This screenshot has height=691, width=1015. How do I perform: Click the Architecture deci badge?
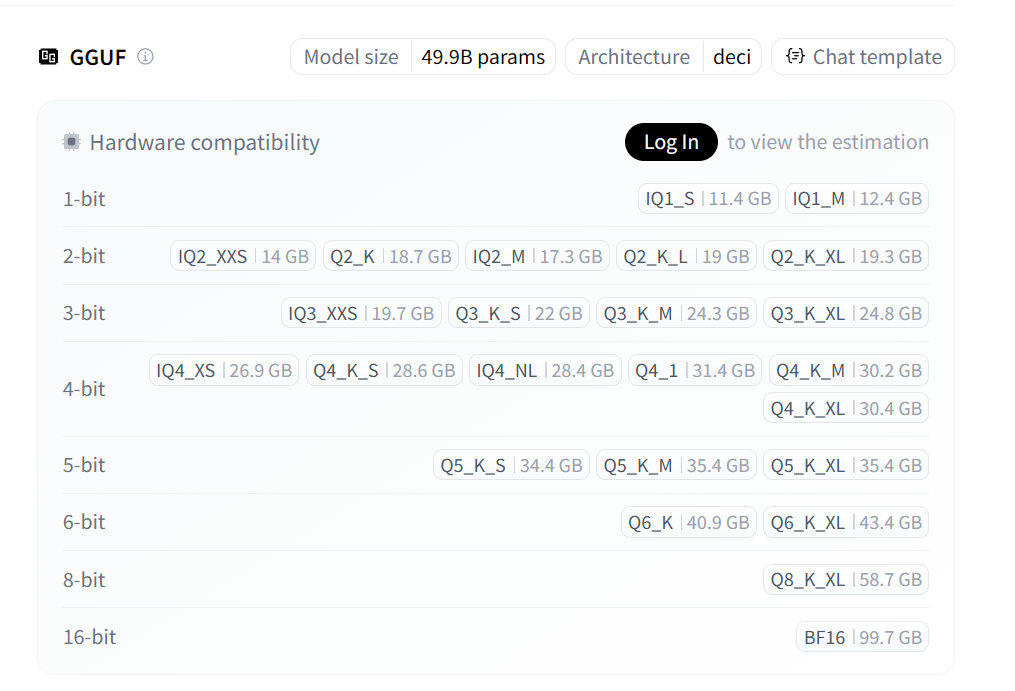(x=663, y=57)
